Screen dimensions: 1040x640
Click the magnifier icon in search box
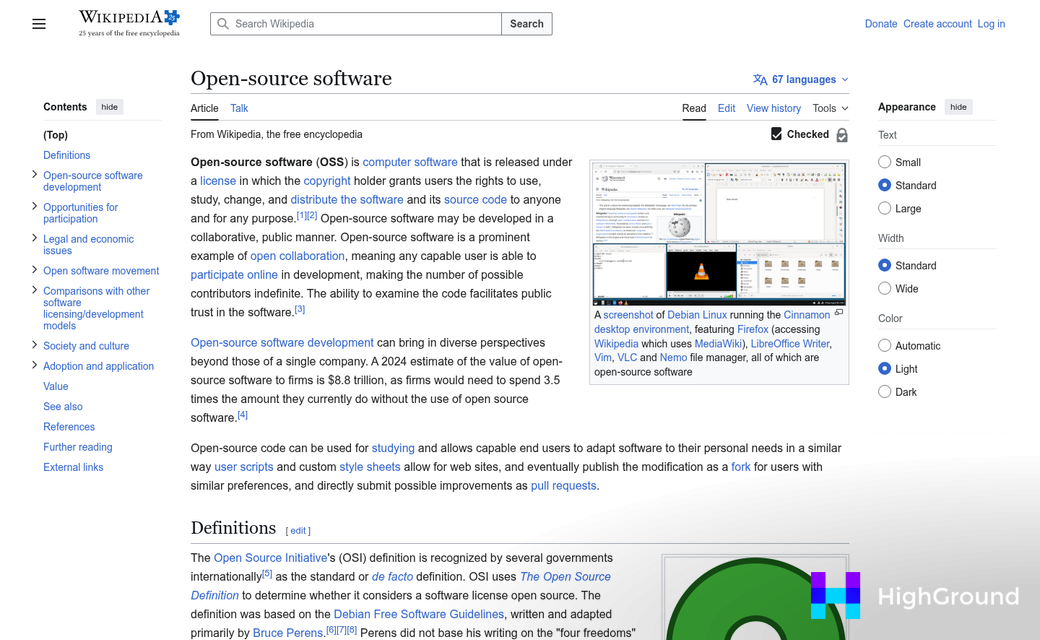224,24
